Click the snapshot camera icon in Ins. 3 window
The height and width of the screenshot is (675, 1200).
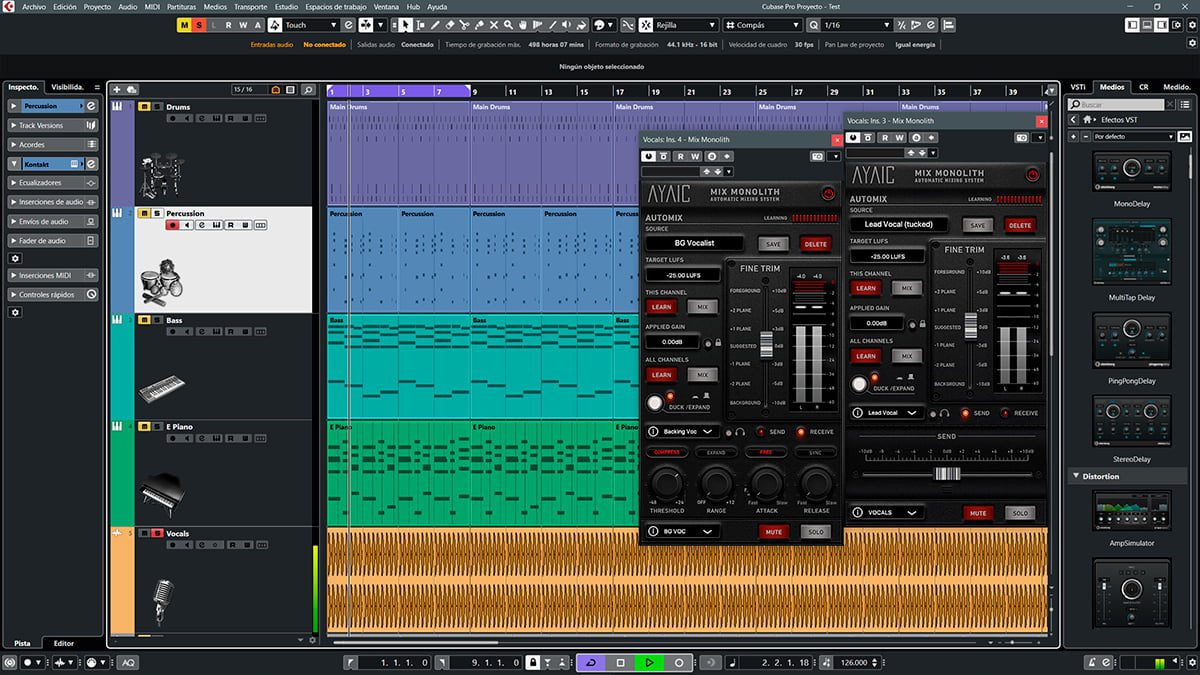coord(1021,138)
